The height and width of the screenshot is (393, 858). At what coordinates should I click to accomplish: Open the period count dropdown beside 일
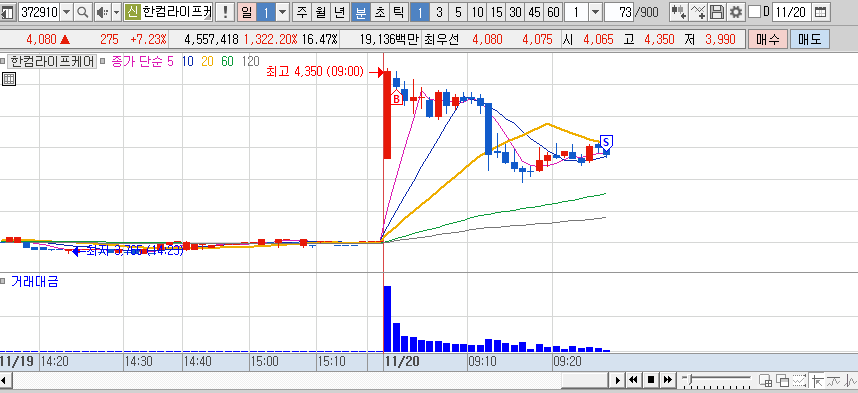282,11
